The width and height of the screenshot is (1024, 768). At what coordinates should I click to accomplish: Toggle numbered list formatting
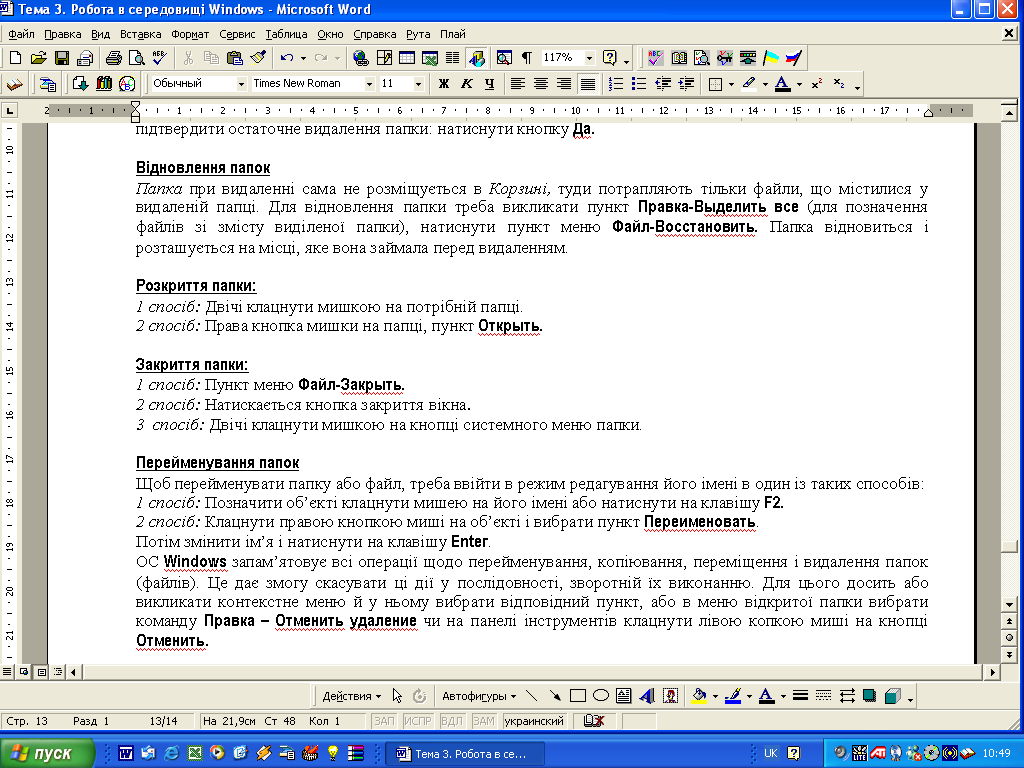click(x=615, y=84)
